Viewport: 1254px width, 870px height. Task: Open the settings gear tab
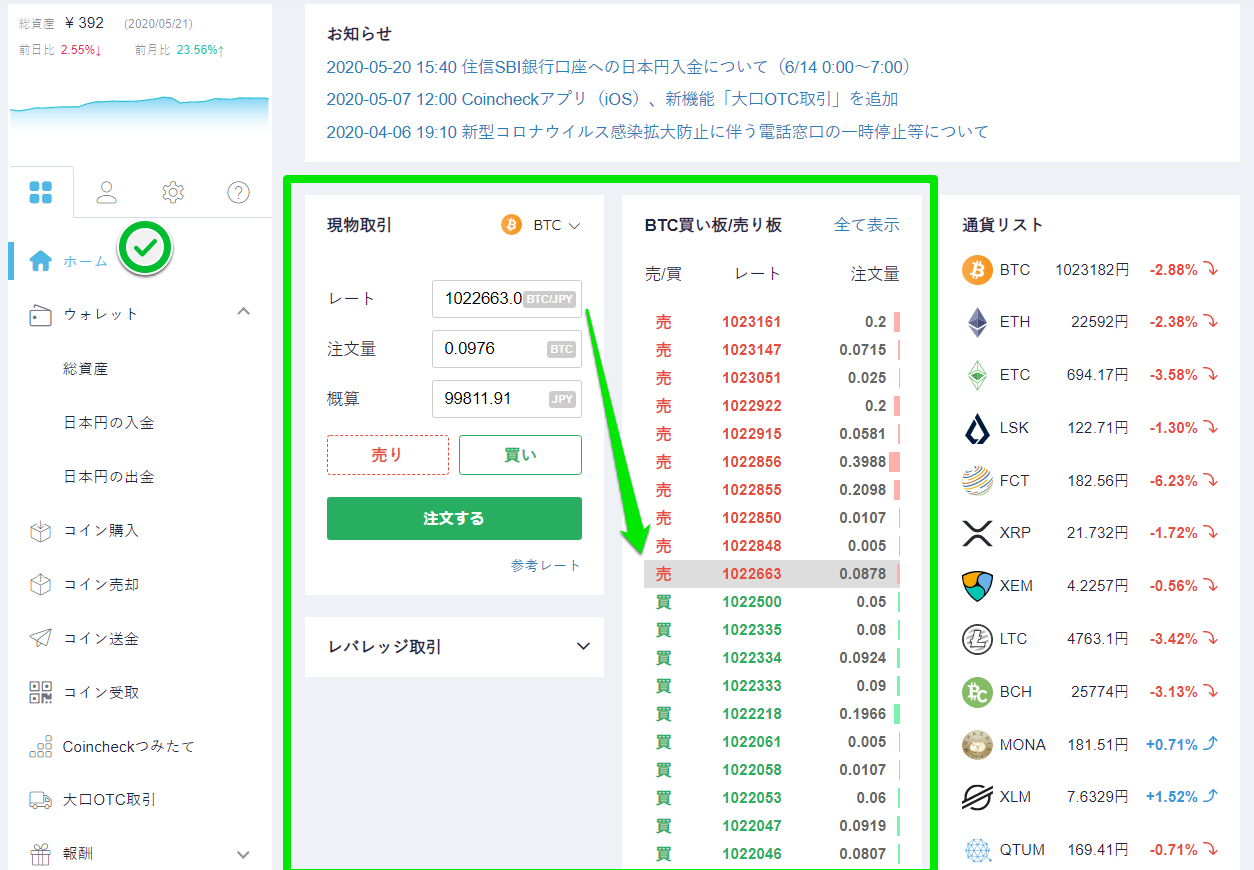tap(172, 192)
